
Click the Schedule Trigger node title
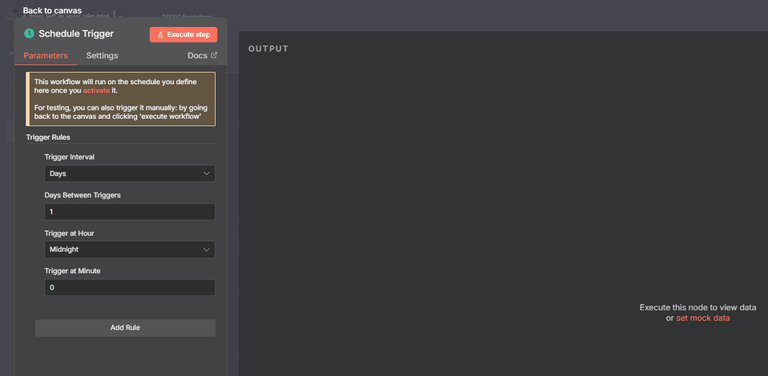(76, 34)
